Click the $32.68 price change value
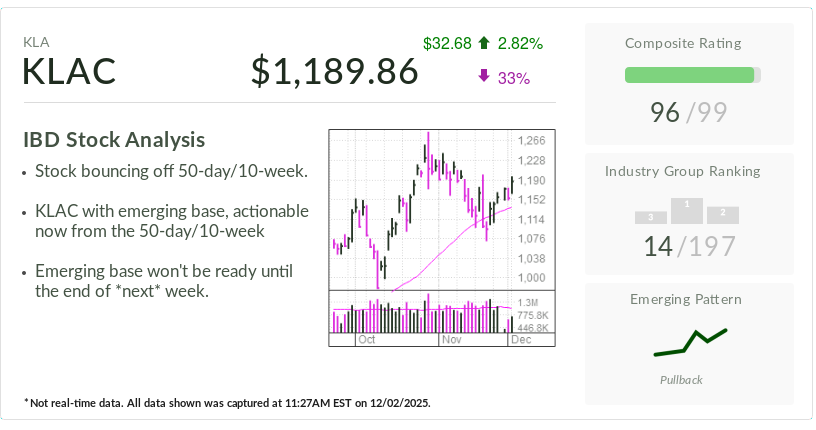 click(447, 43)
